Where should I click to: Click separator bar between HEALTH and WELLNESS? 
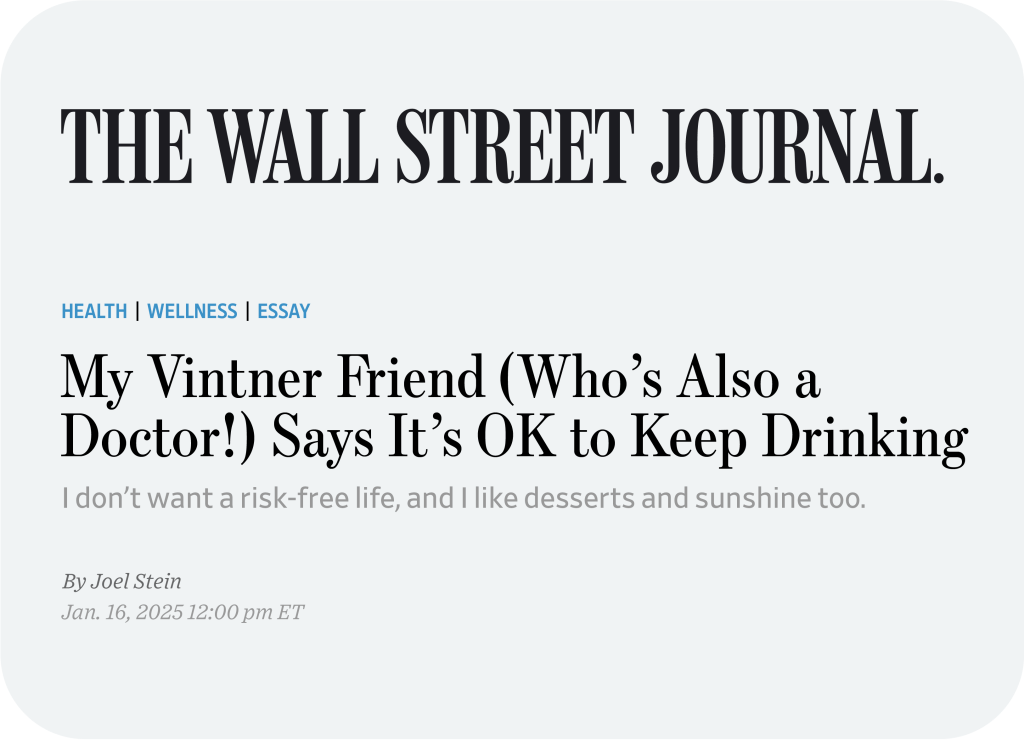coord(137,311)
